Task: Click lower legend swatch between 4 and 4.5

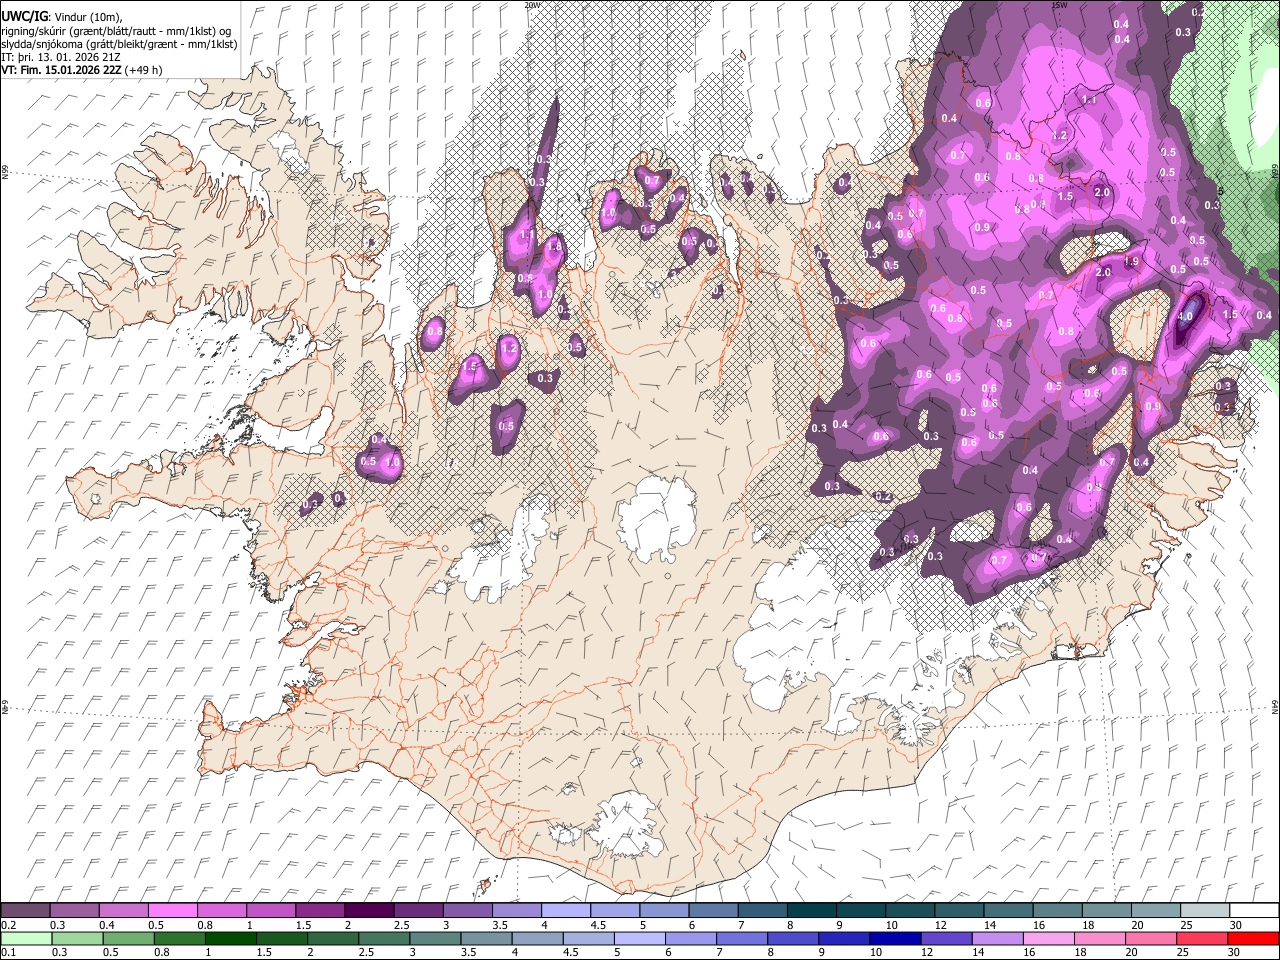Action: click(537, 939)
